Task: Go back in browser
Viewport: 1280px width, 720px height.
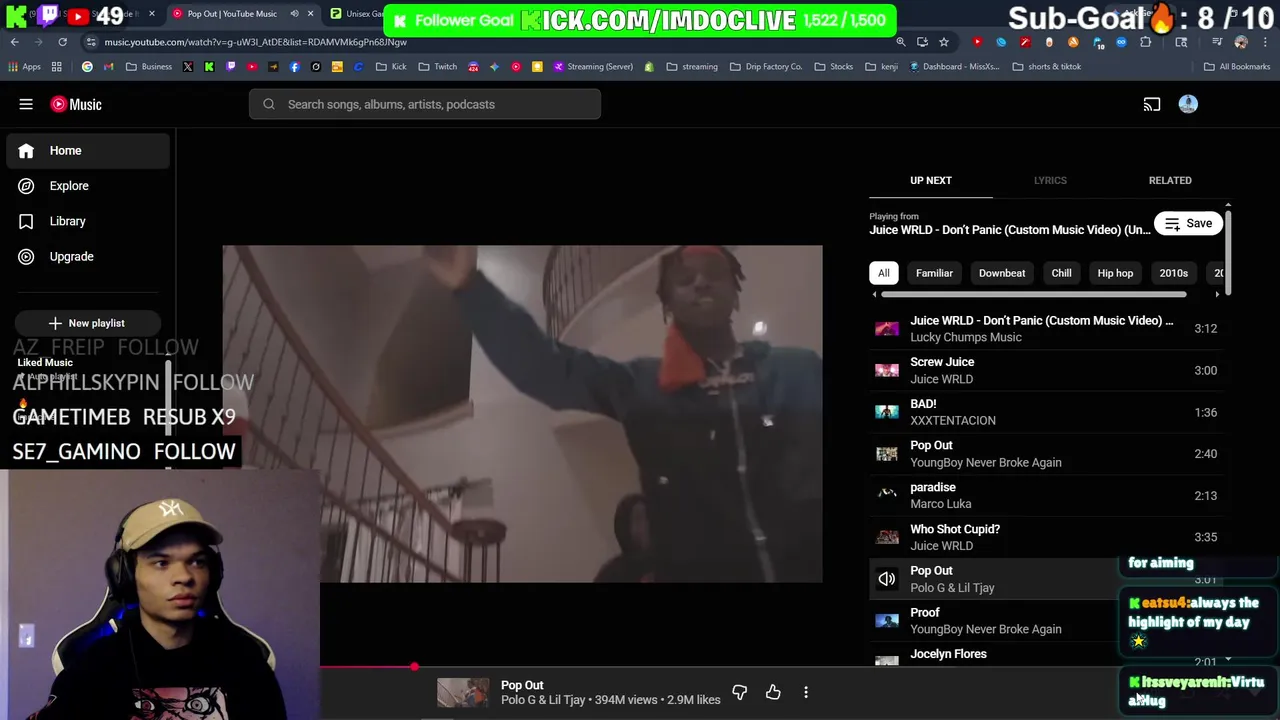Action: coord(15,42)
